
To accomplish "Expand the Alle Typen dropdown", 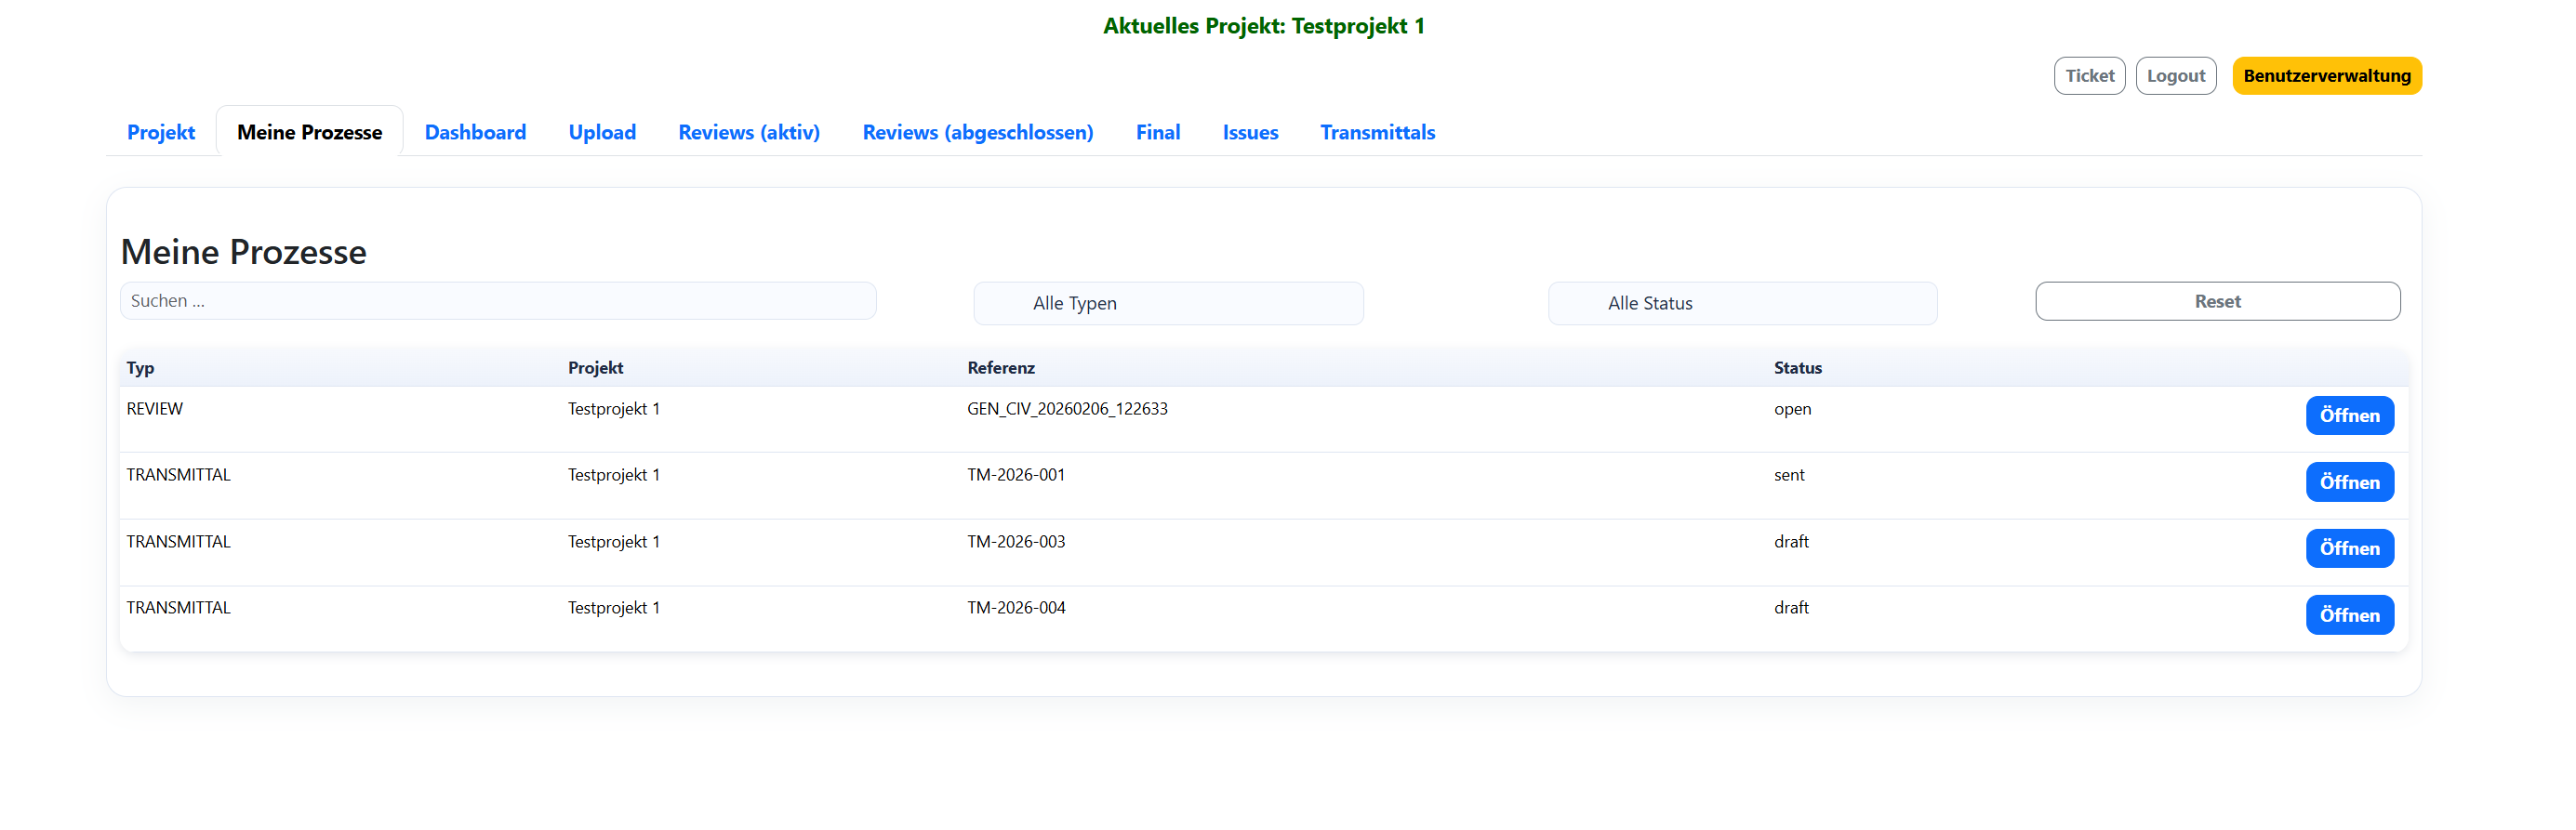I will 1167,303.
